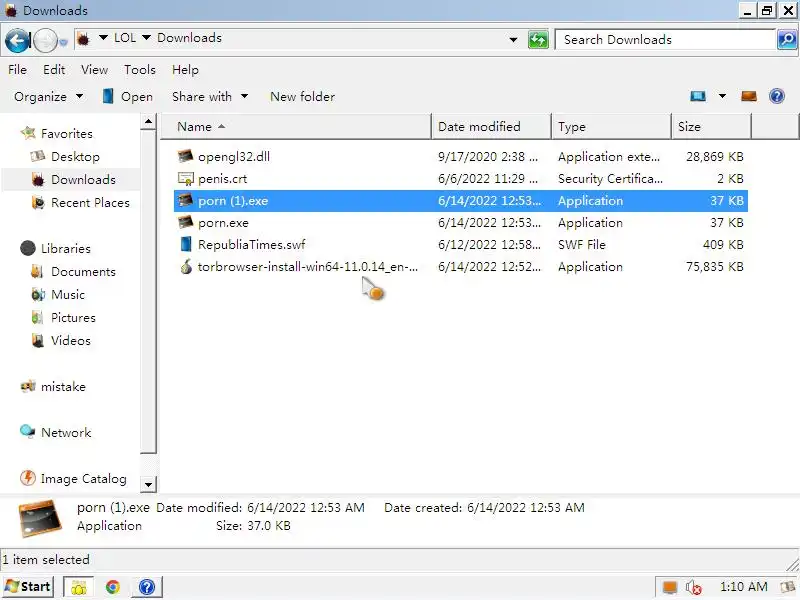Image resolution: width=800 pixels, height=600 pixels.
Task: Click the 28,869 KB size cell
Action: click(714, 157)
